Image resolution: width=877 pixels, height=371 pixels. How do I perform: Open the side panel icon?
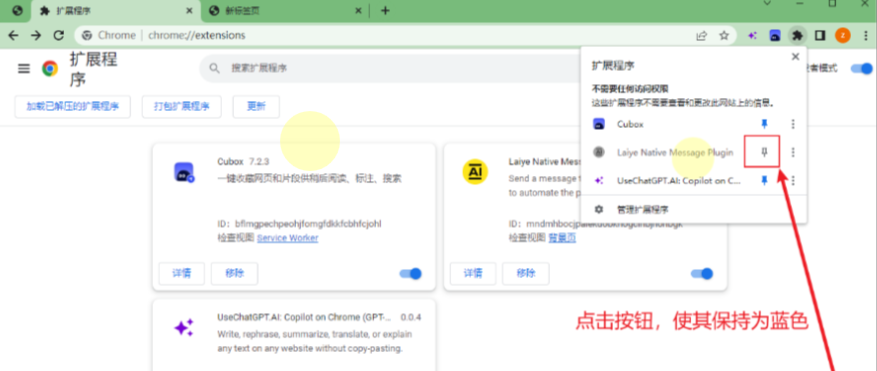coord(820,36)
